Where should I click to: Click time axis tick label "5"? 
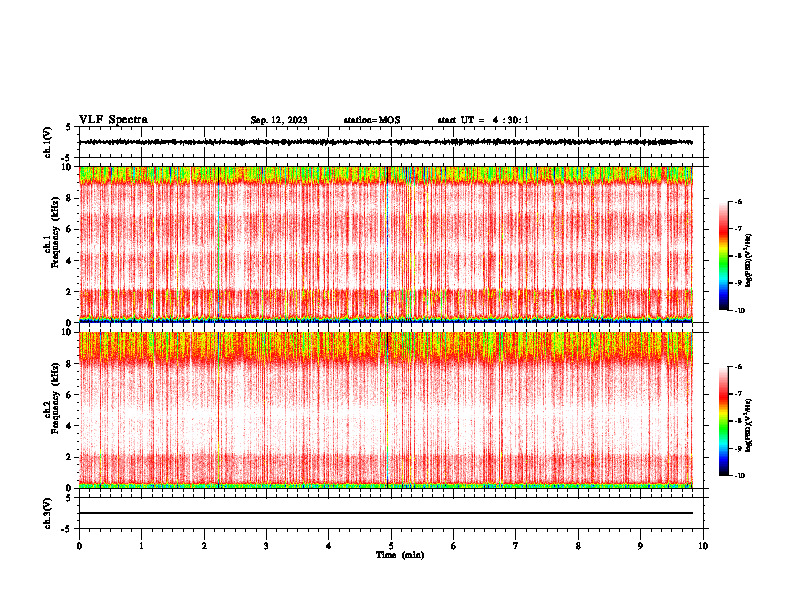pos(391,546)
